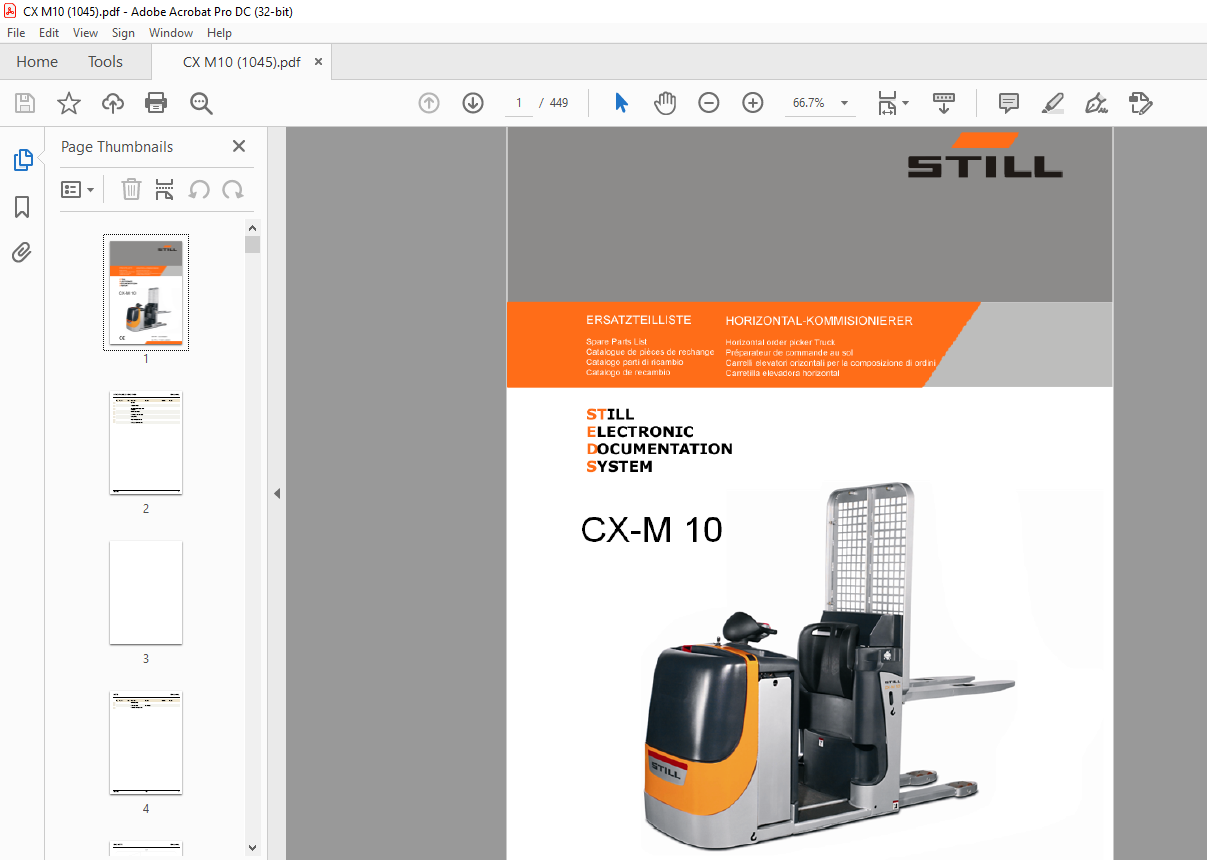
Task: Activate the Hand pan tool
Action: click(665, 103)
